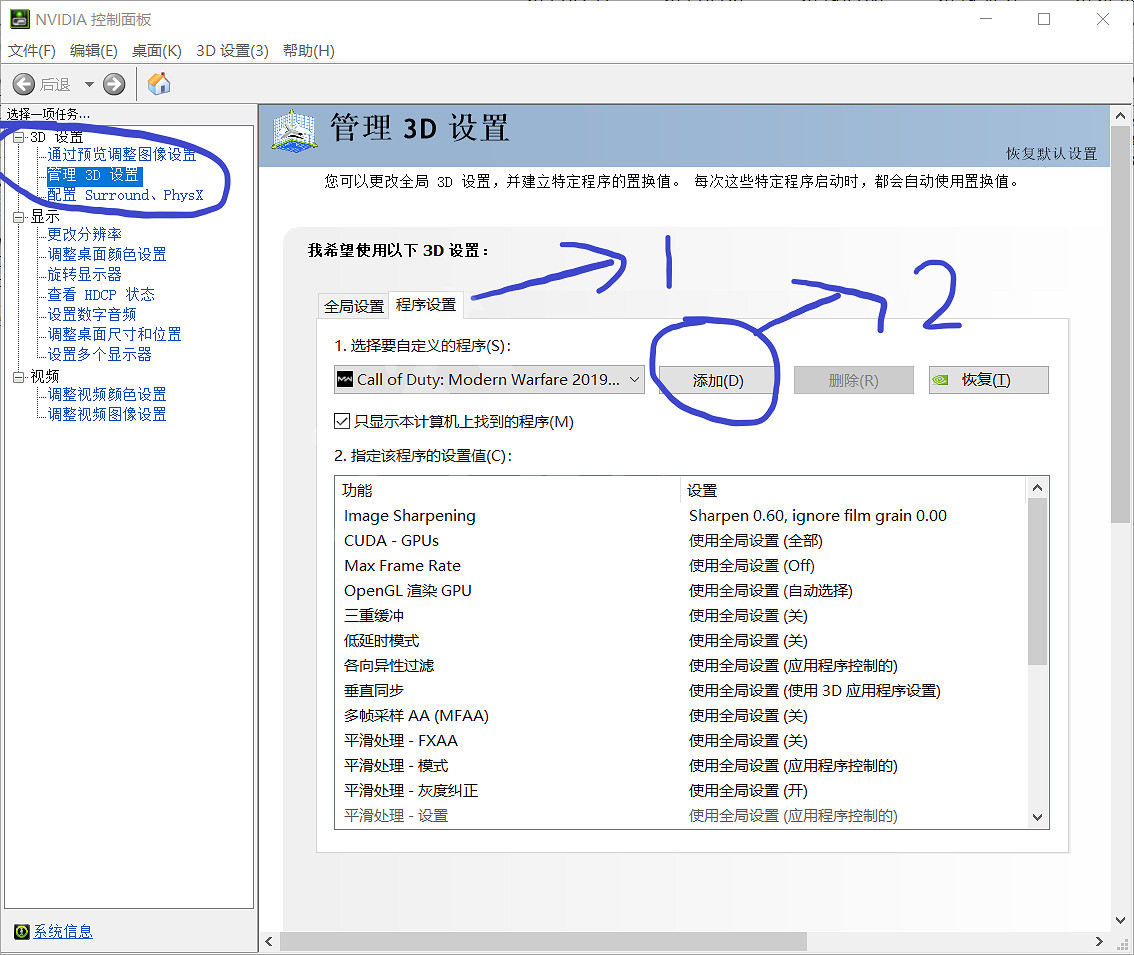Click the Back arrow icon

[x=24, y=84]
